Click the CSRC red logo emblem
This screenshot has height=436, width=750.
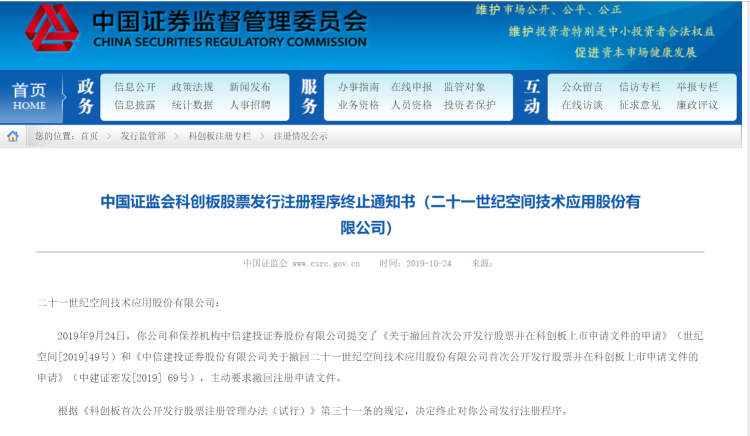(x=52, y=28)
